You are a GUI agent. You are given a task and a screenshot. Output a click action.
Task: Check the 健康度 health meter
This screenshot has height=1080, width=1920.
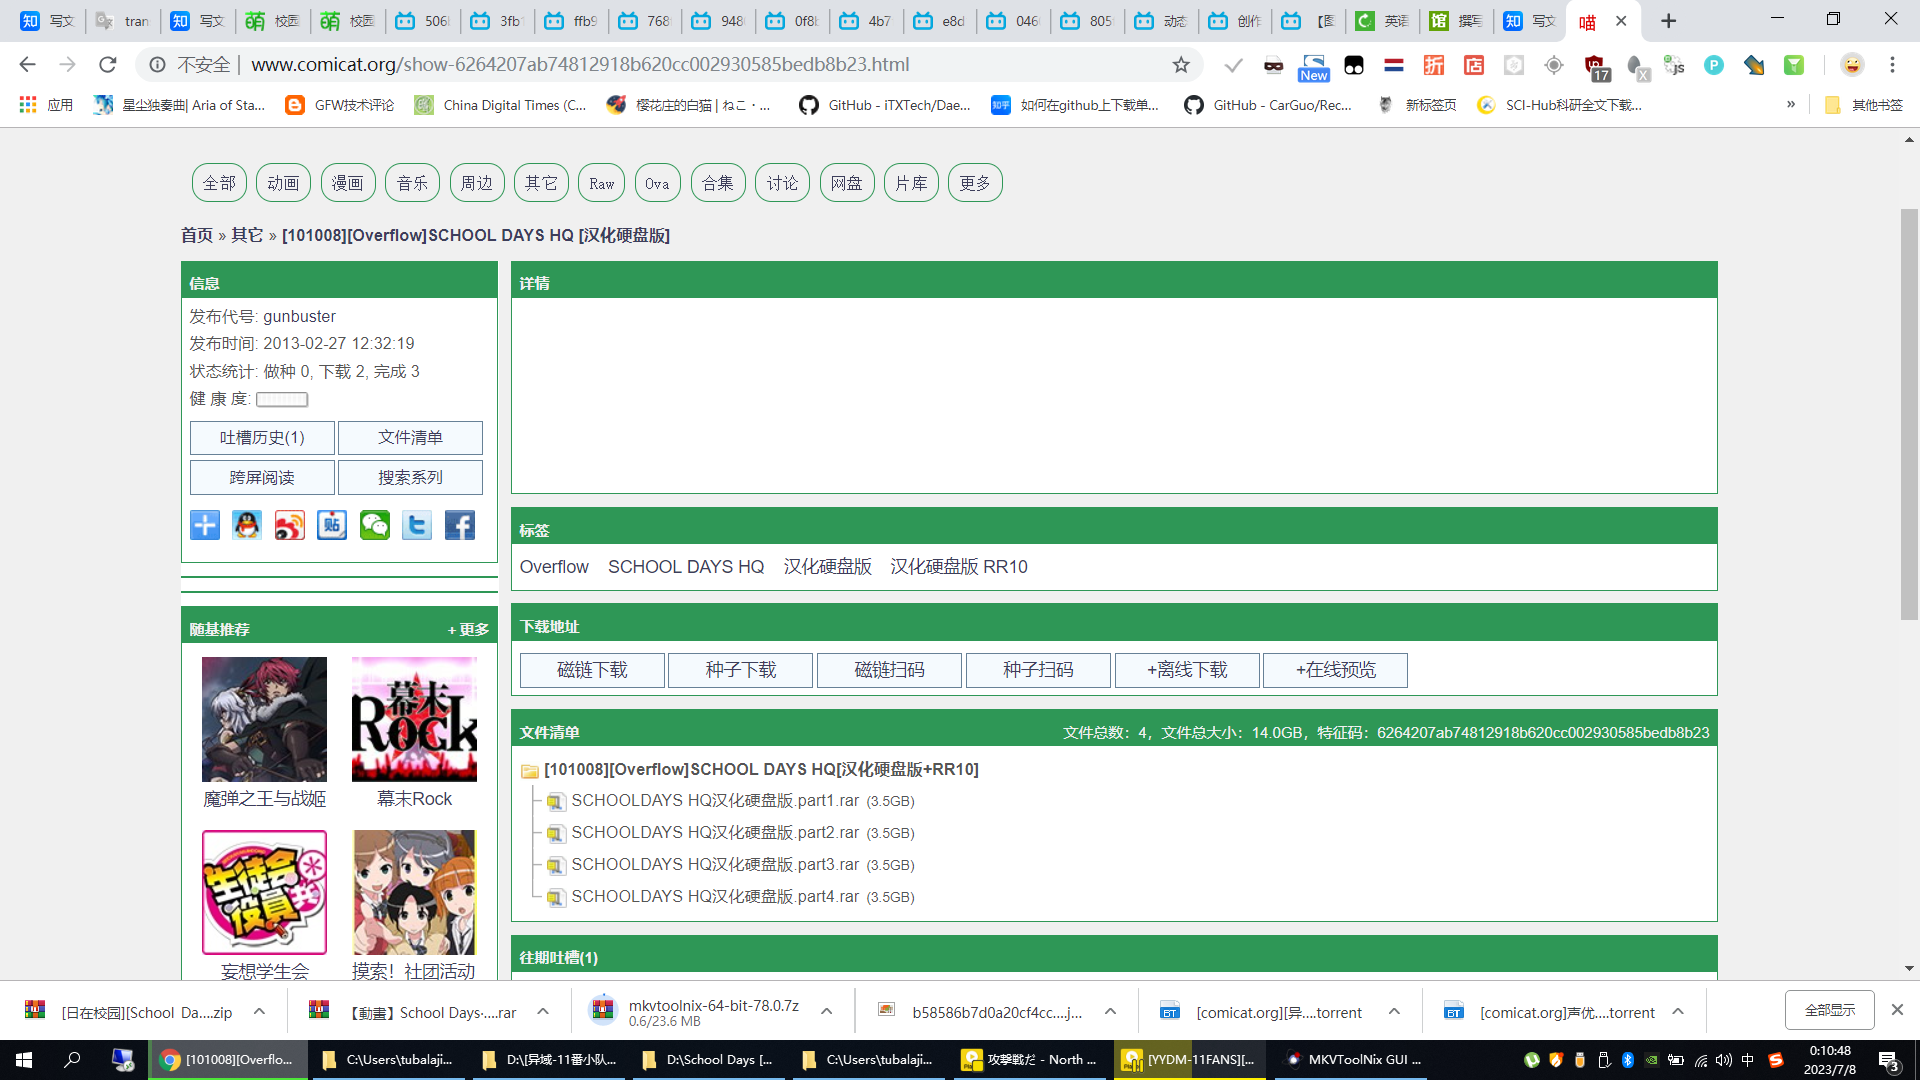(281, 399)
